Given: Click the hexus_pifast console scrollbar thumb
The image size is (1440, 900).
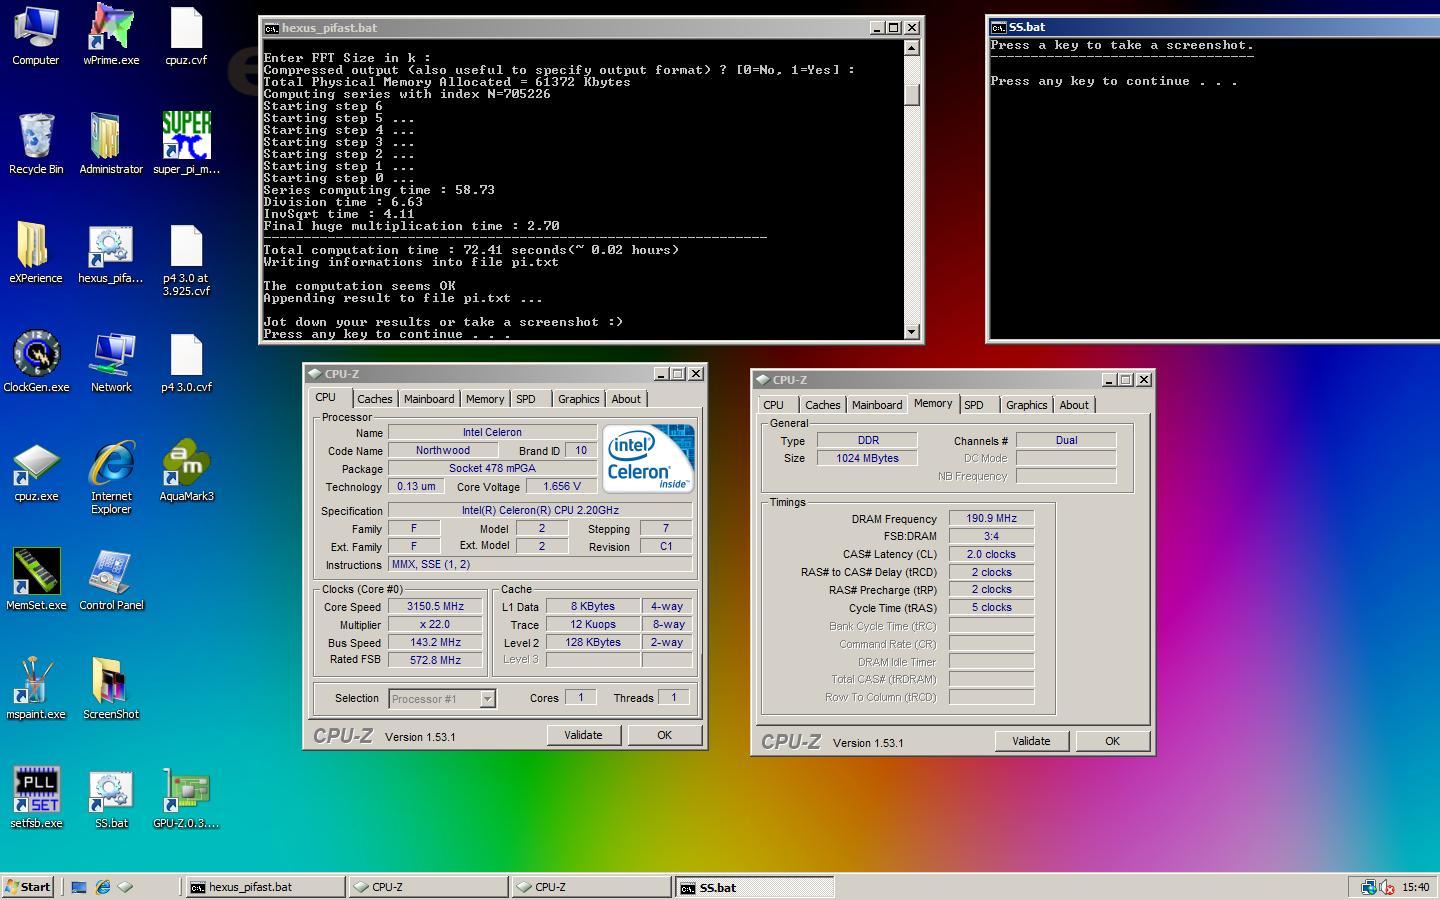Looking at the screenshot, I should tap(911, 95).
